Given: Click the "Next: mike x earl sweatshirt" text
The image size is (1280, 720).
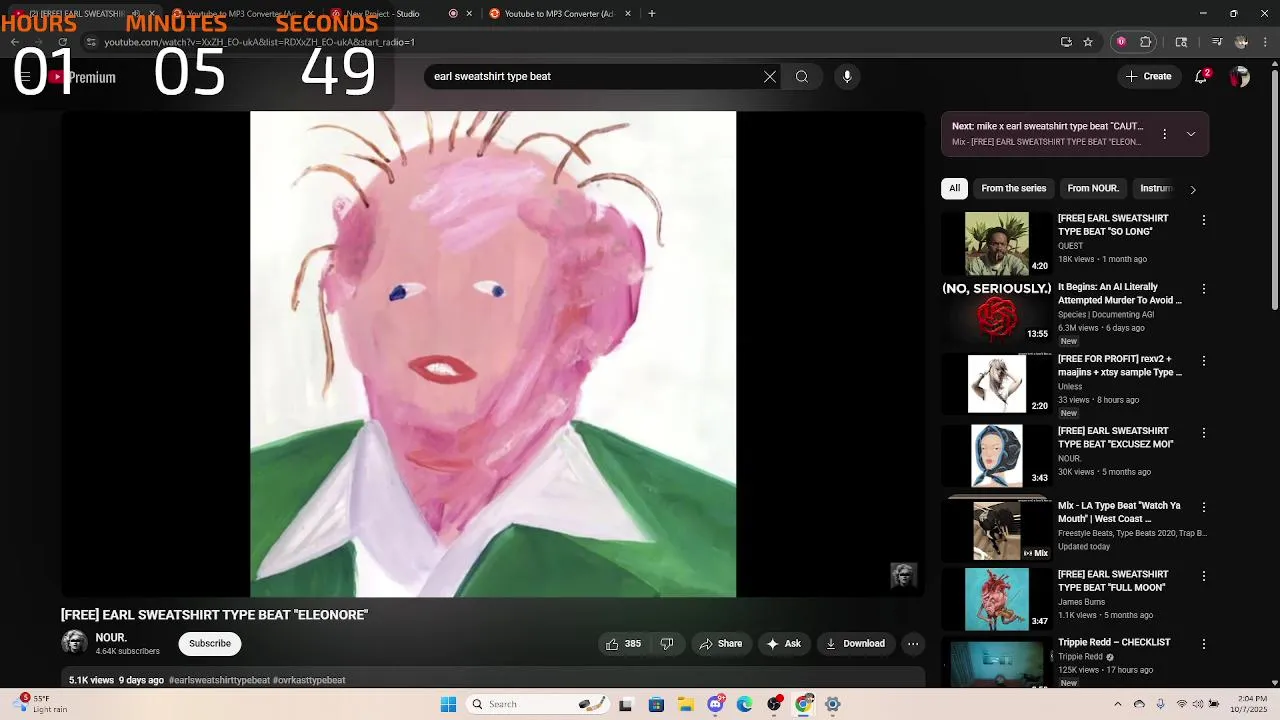Looking at the screenshot, I should pyautogui.click(x=1047, y=127).
